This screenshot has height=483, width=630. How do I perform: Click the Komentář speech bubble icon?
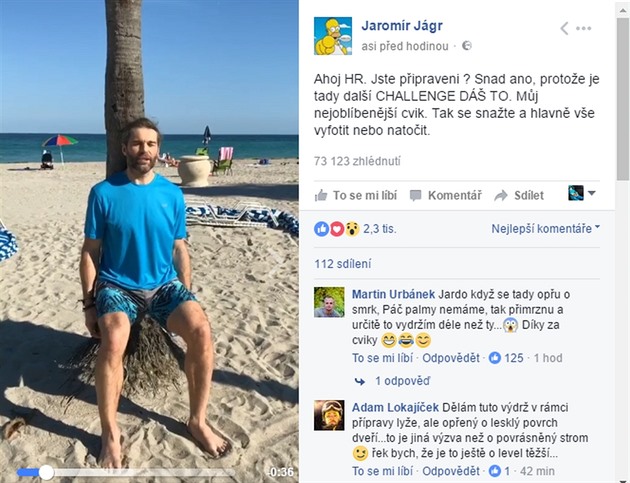coord(415,196)
